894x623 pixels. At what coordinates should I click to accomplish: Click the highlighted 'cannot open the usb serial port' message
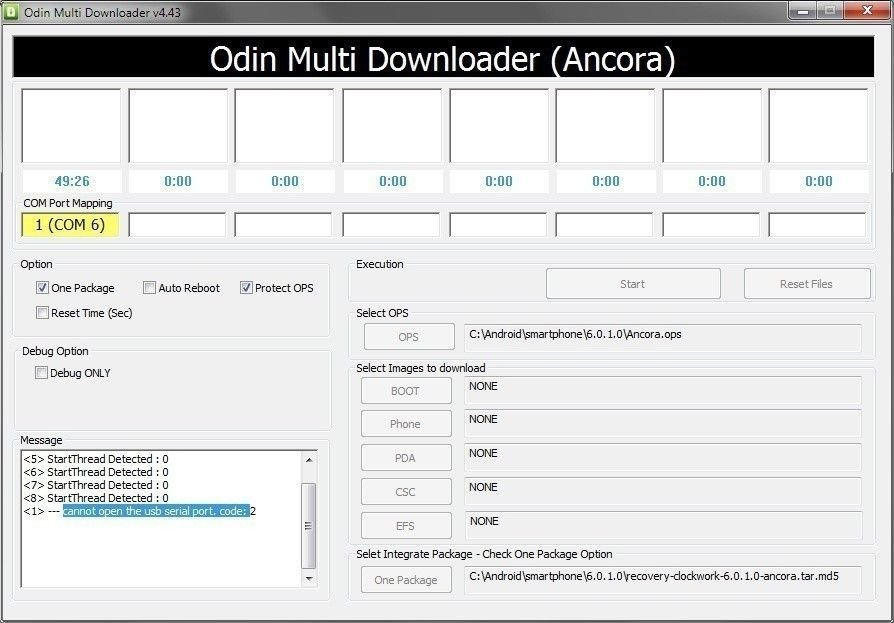coord(156,511)
